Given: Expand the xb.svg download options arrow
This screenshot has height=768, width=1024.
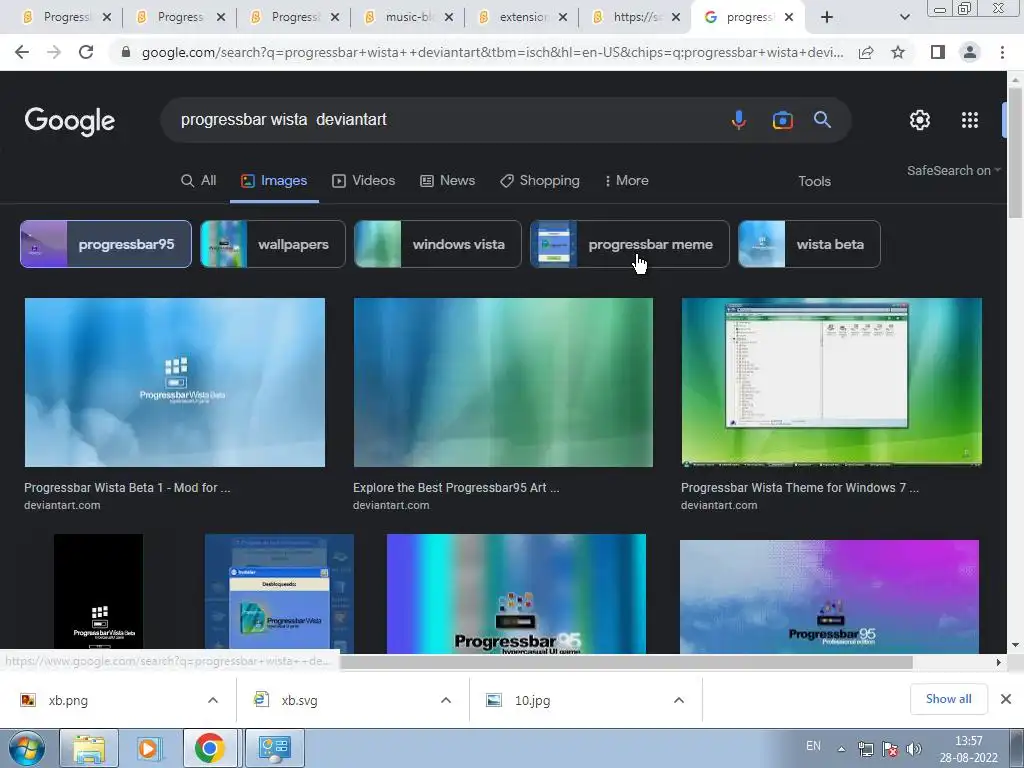Looking at the screenshot, I should click(446, 700).
